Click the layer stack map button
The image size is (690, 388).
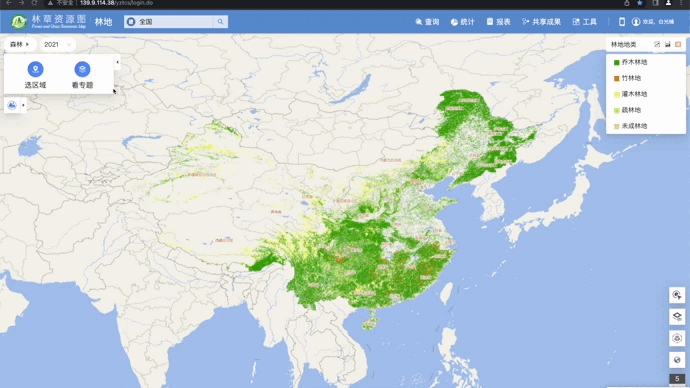click(677, 317)
